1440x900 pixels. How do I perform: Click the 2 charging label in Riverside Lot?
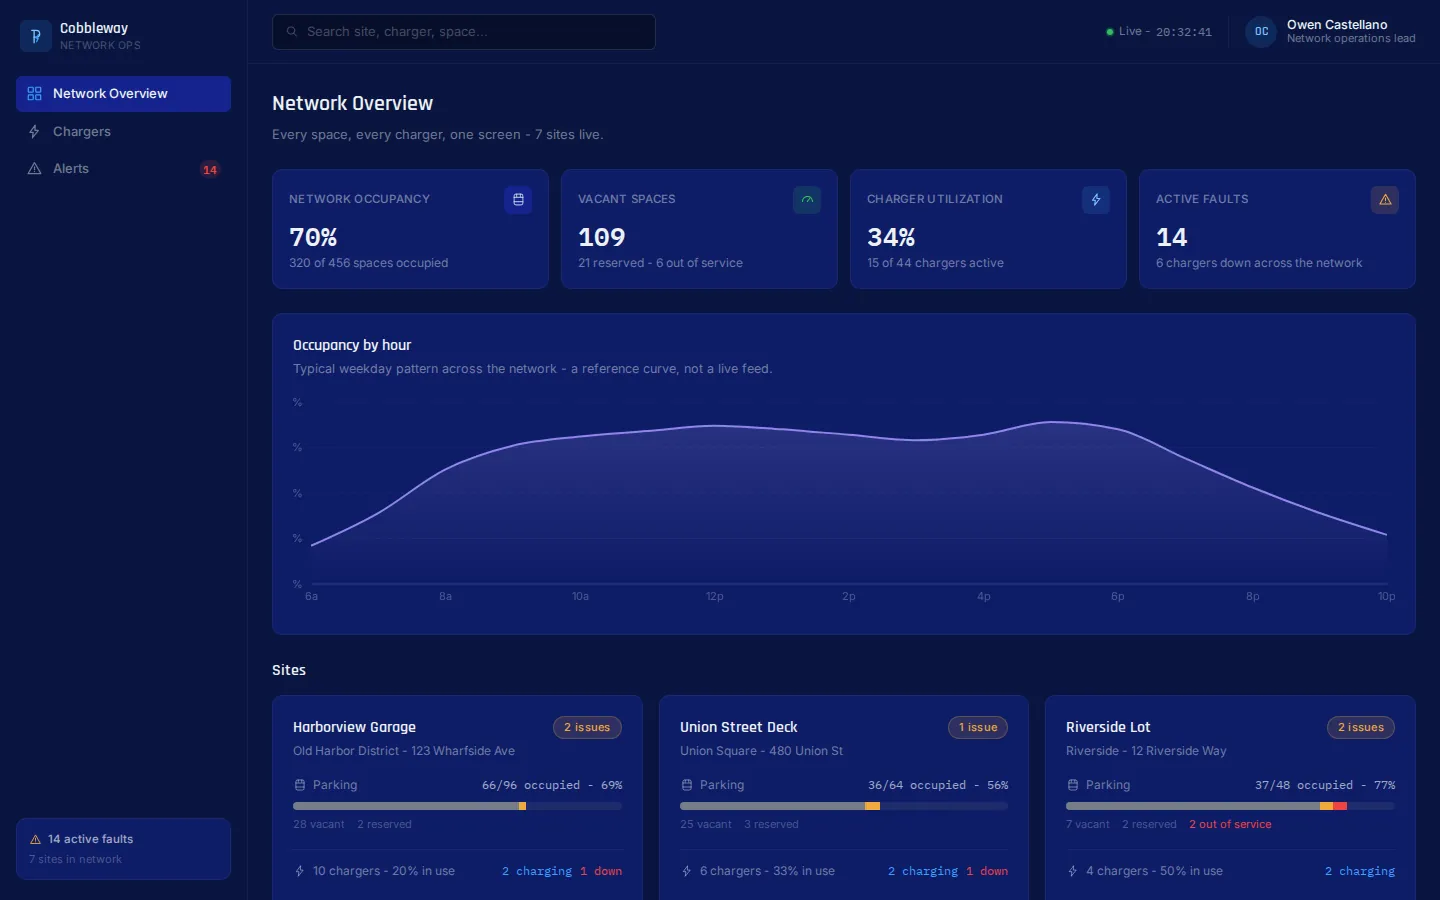click(x=1360, y=872)
